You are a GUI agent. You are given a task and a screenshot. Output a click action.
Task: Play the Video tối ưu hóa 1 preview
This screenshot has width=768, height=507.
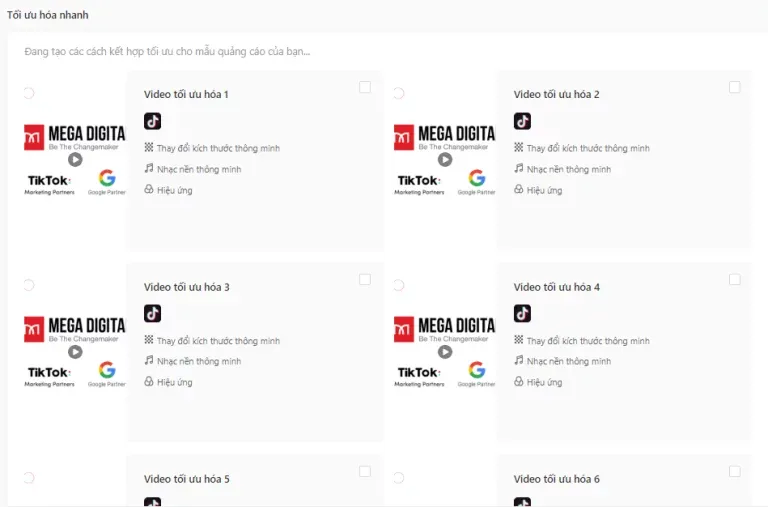pos(75,159)
